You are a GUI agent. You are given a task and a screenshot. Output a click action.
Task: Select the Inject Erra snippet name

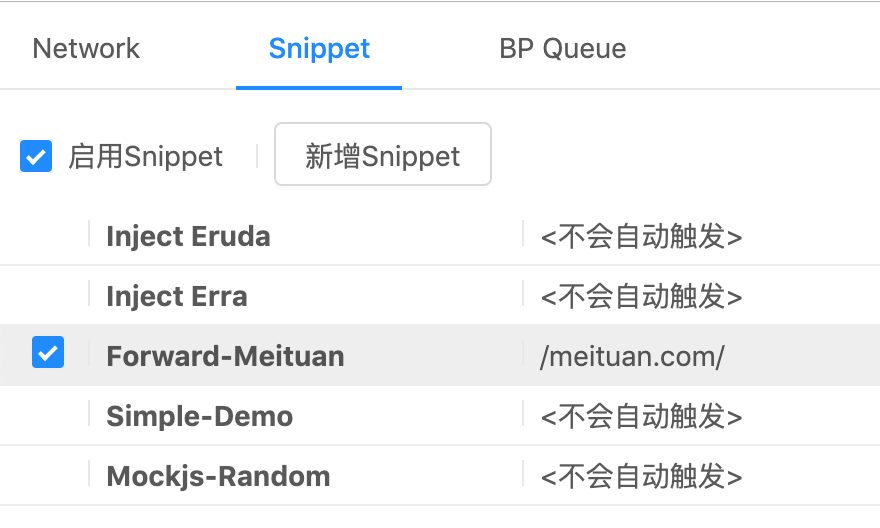[176, 297]
